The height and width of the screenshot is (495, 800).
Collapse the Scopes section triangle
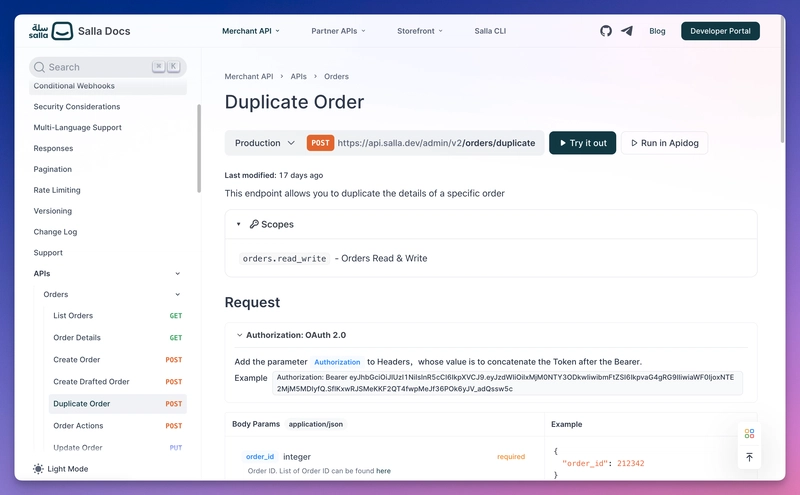(238, 224)
